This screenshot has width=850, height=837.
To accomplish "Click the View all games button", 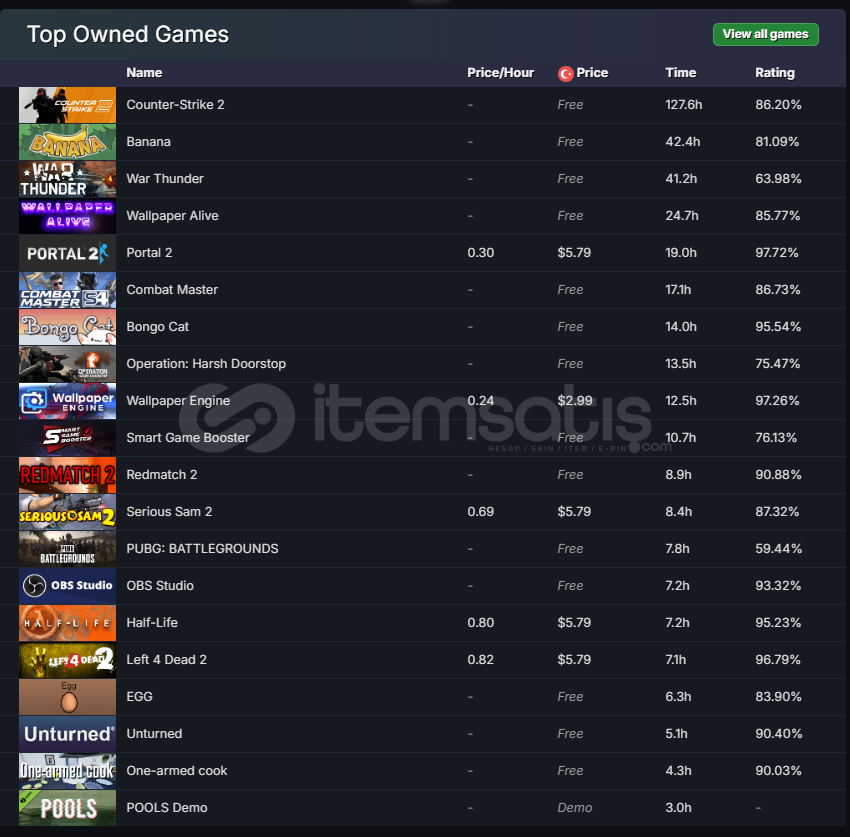I will (x=765, y=34).
